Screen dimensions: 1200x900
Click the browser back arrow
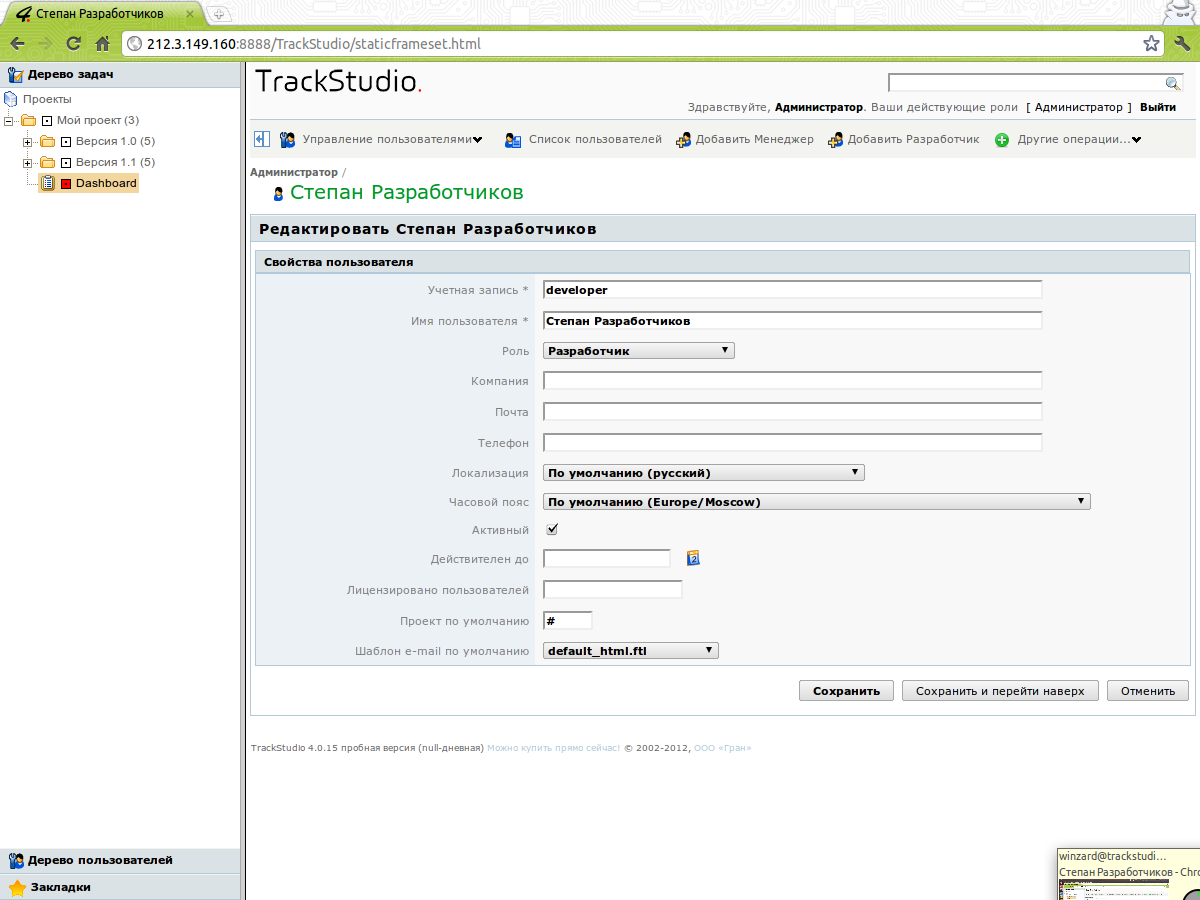17,44
